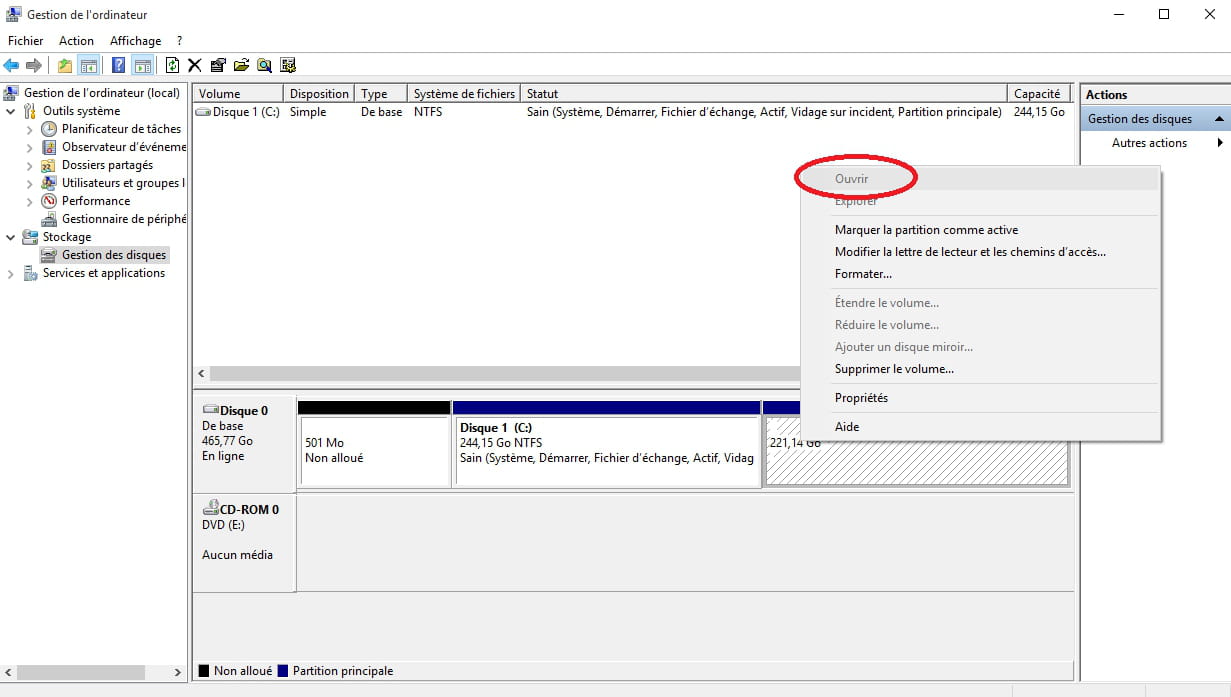1231x697 pixels.
Task: Click the Gestion de l'ordinateur root icon
Action: 12,93
